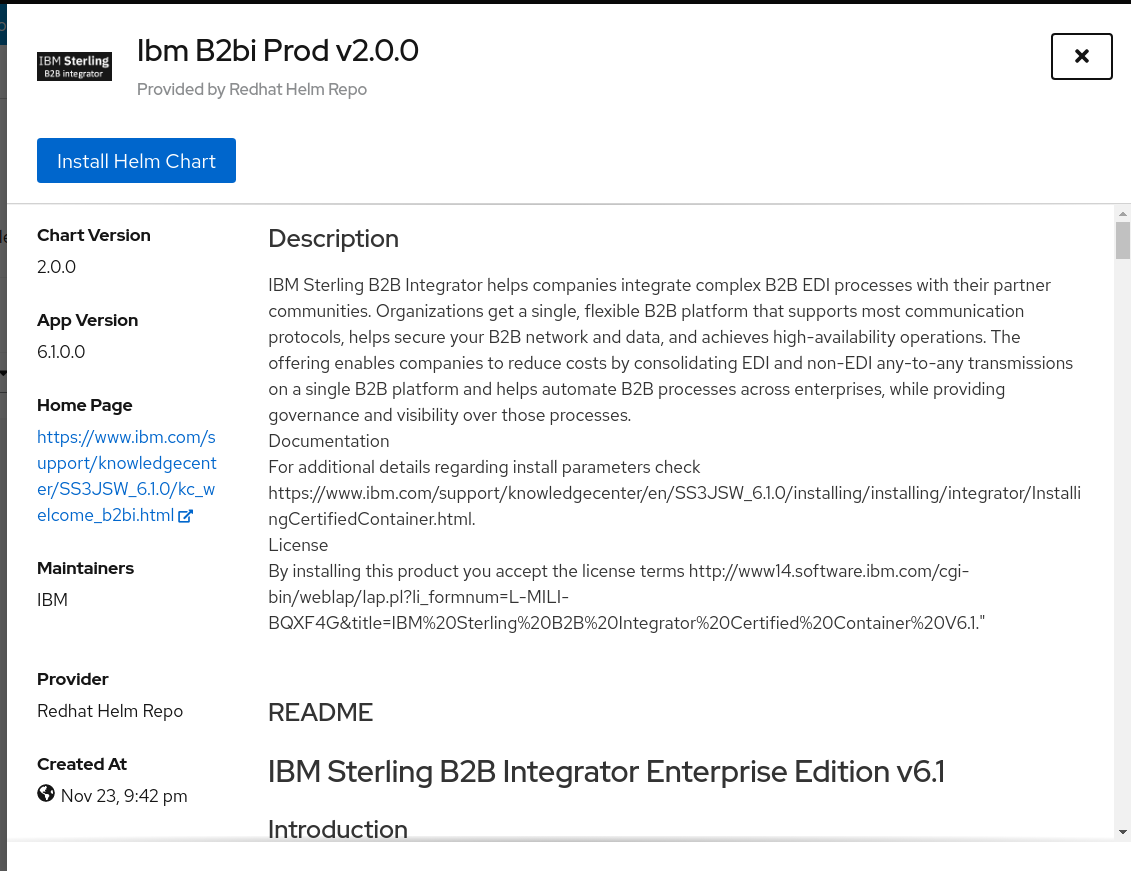Click the IBM Sterling B2B Integrator logo
1131x871 pixels.
click(74, 66)
